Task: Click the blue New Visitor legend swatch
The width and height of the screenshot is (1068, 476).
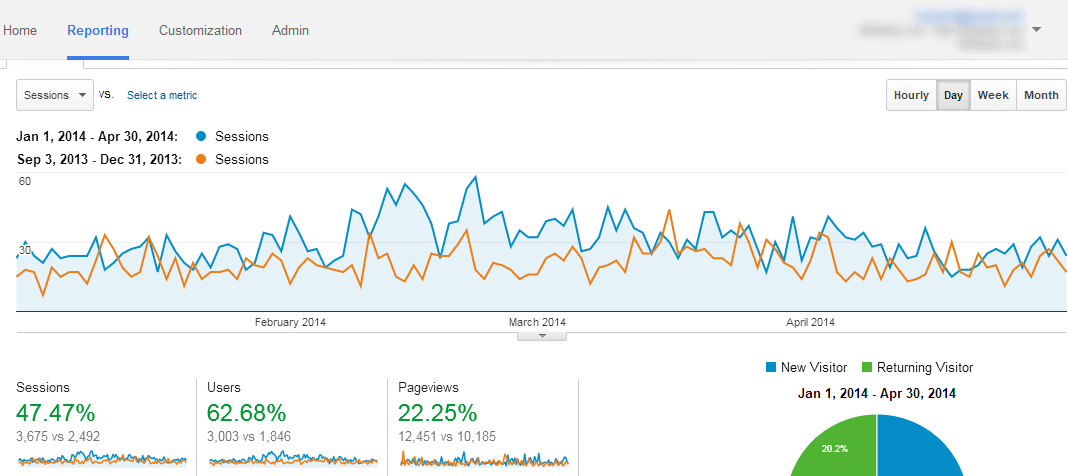Action: click(771, 367)
